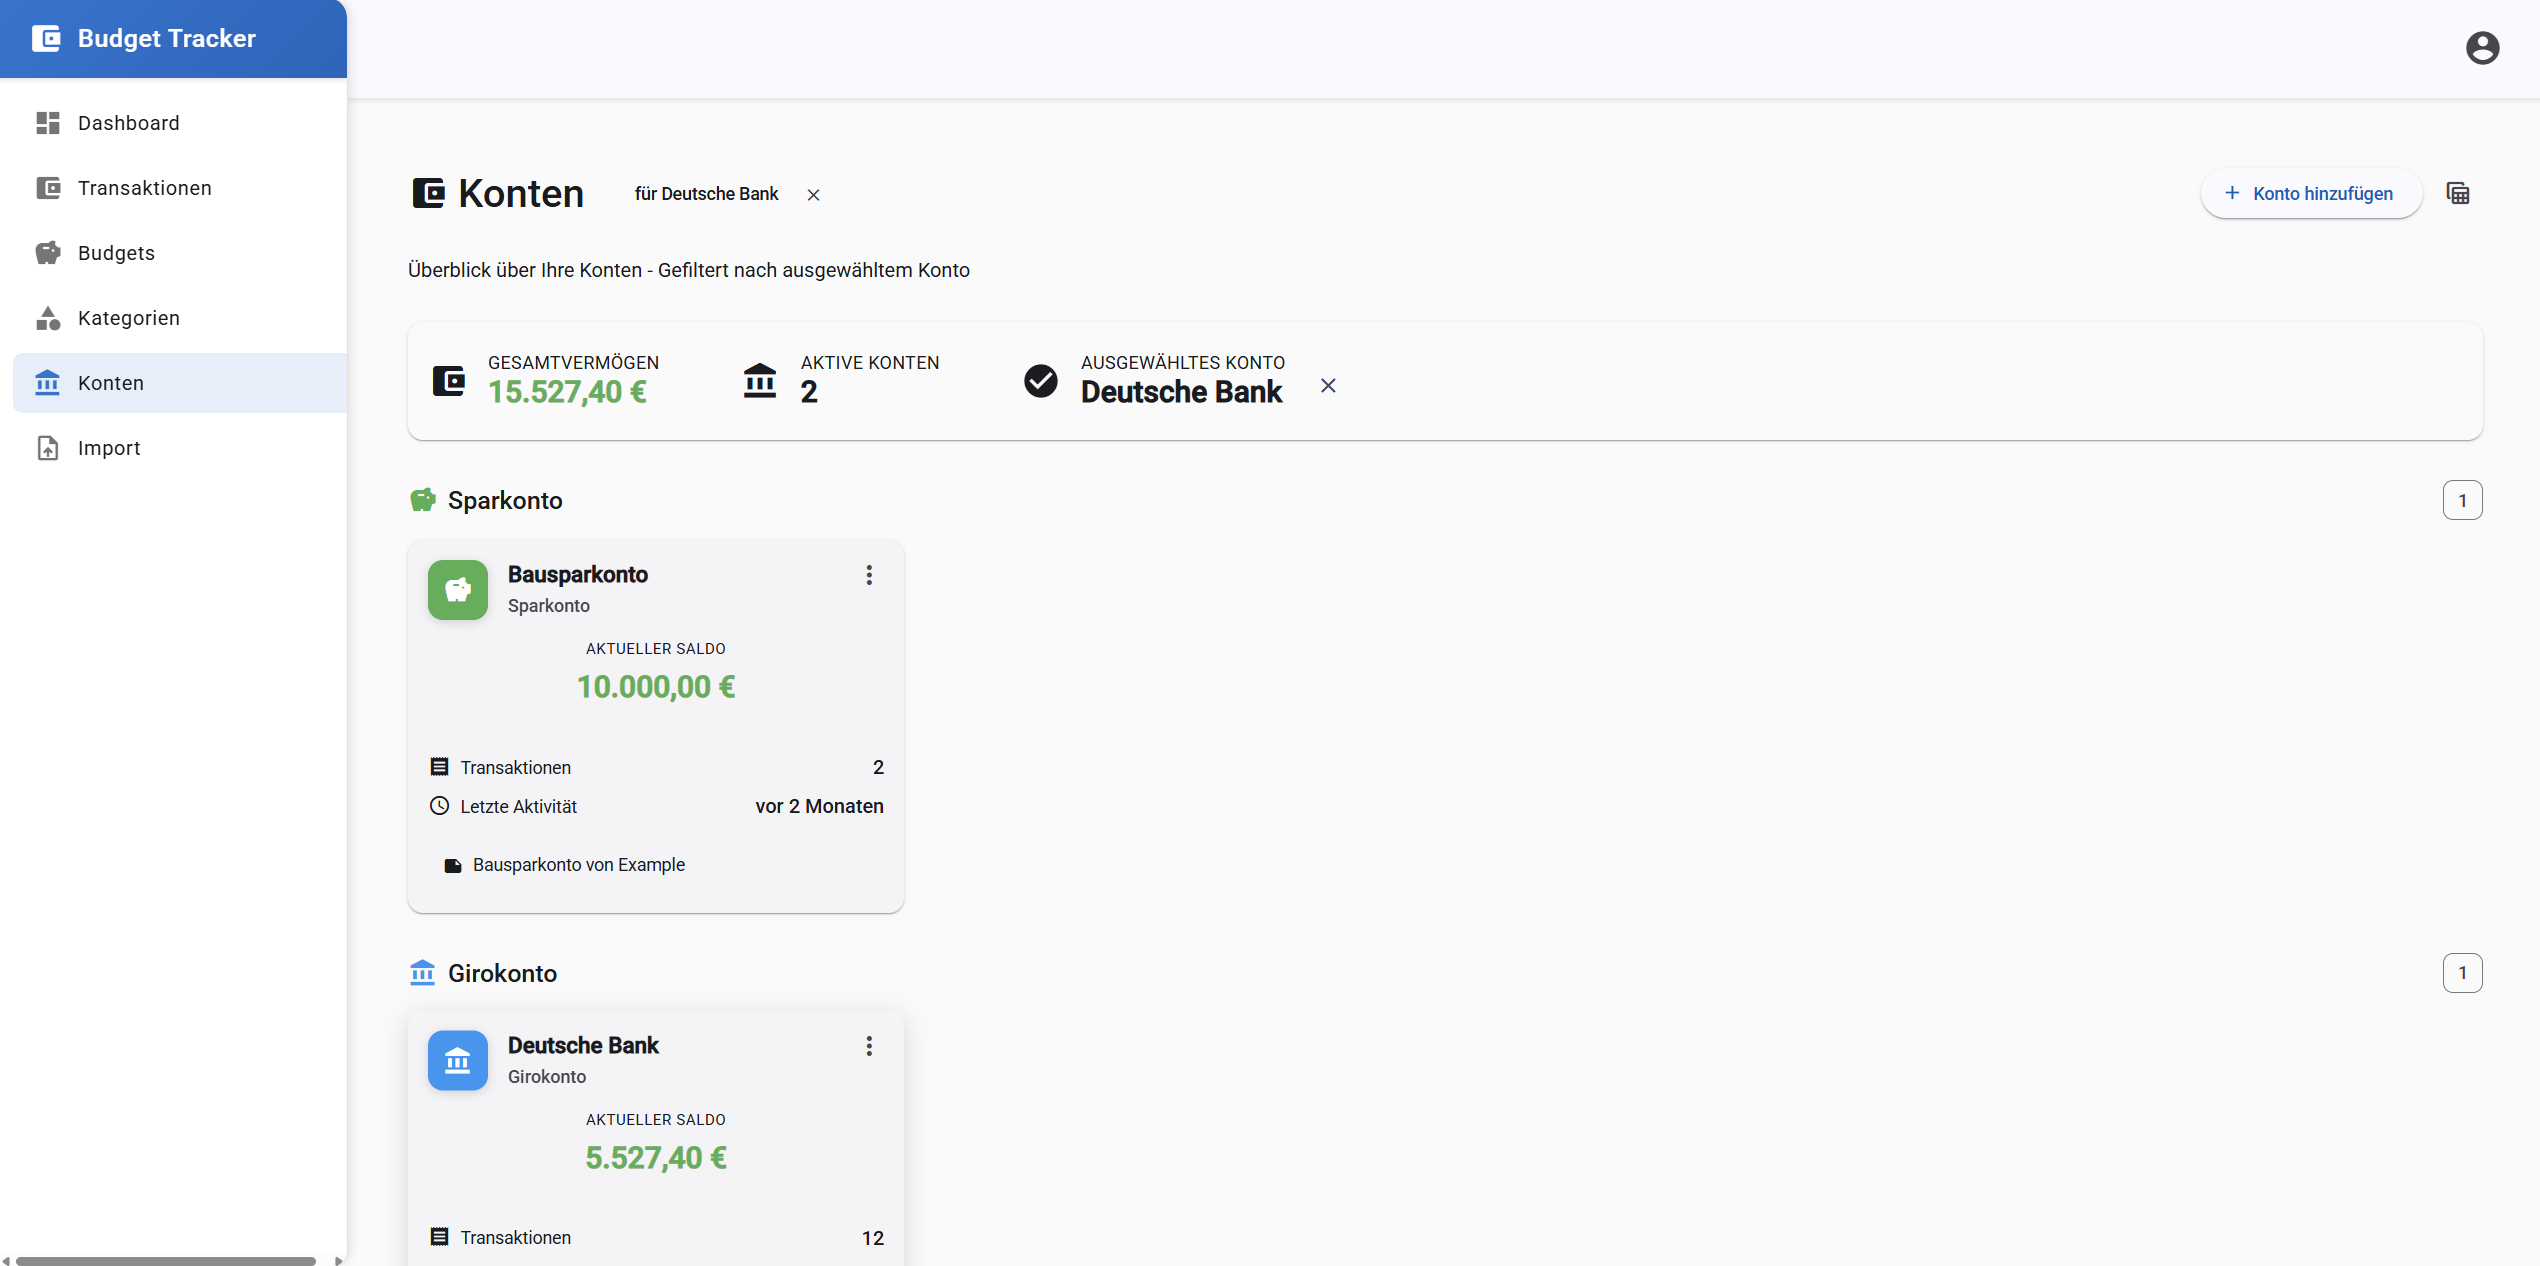
Task: Open the Import page
Action: coord(180,448)
